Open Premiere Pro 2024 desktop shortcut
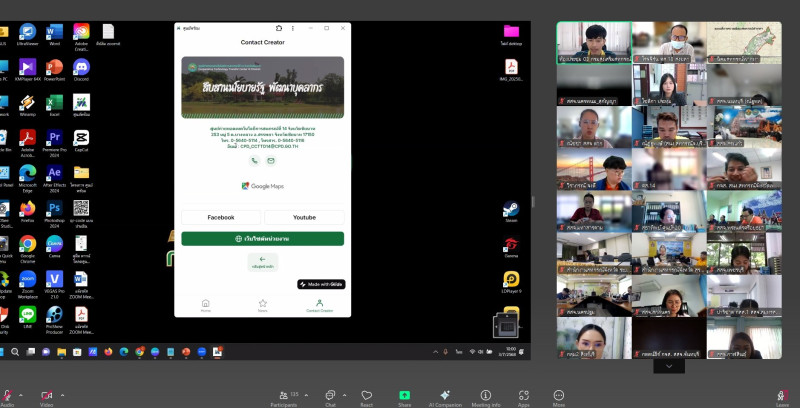The image size is (800, 408). [x=55, y=143]
